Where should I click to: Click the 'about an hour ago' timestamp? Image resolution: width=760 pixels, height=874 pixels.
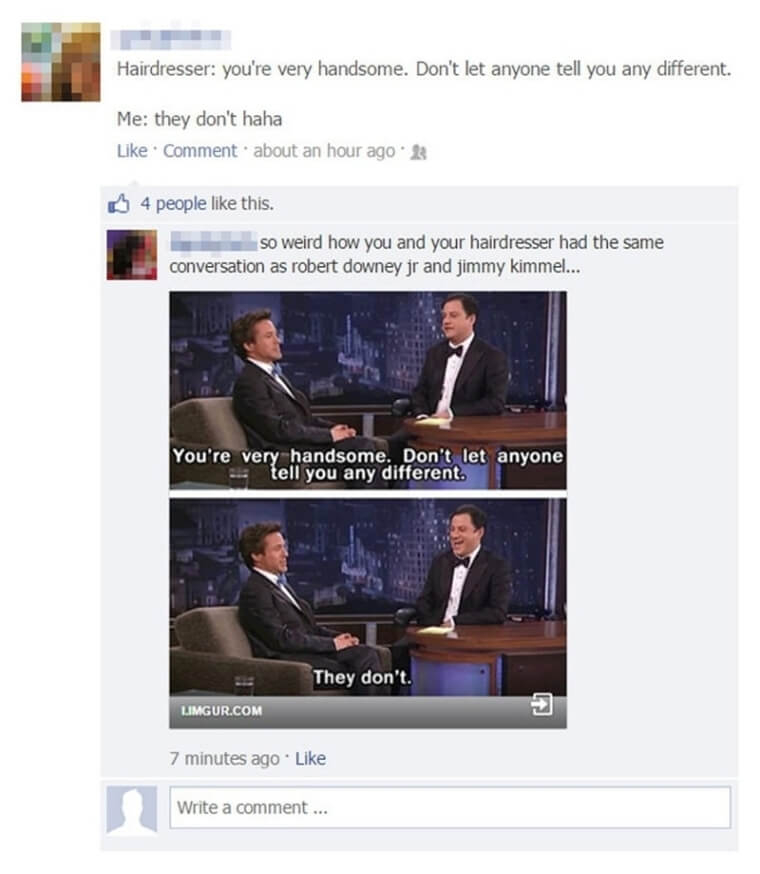point(324,150)
